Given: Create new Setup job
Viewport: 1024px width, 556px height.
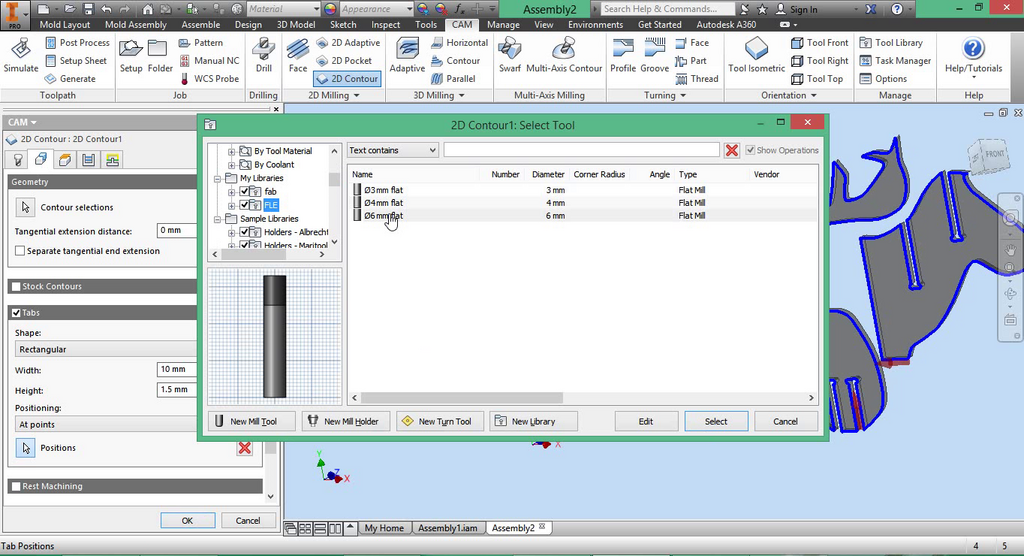Looking at the screenshot, I should [x=131, y=56].
